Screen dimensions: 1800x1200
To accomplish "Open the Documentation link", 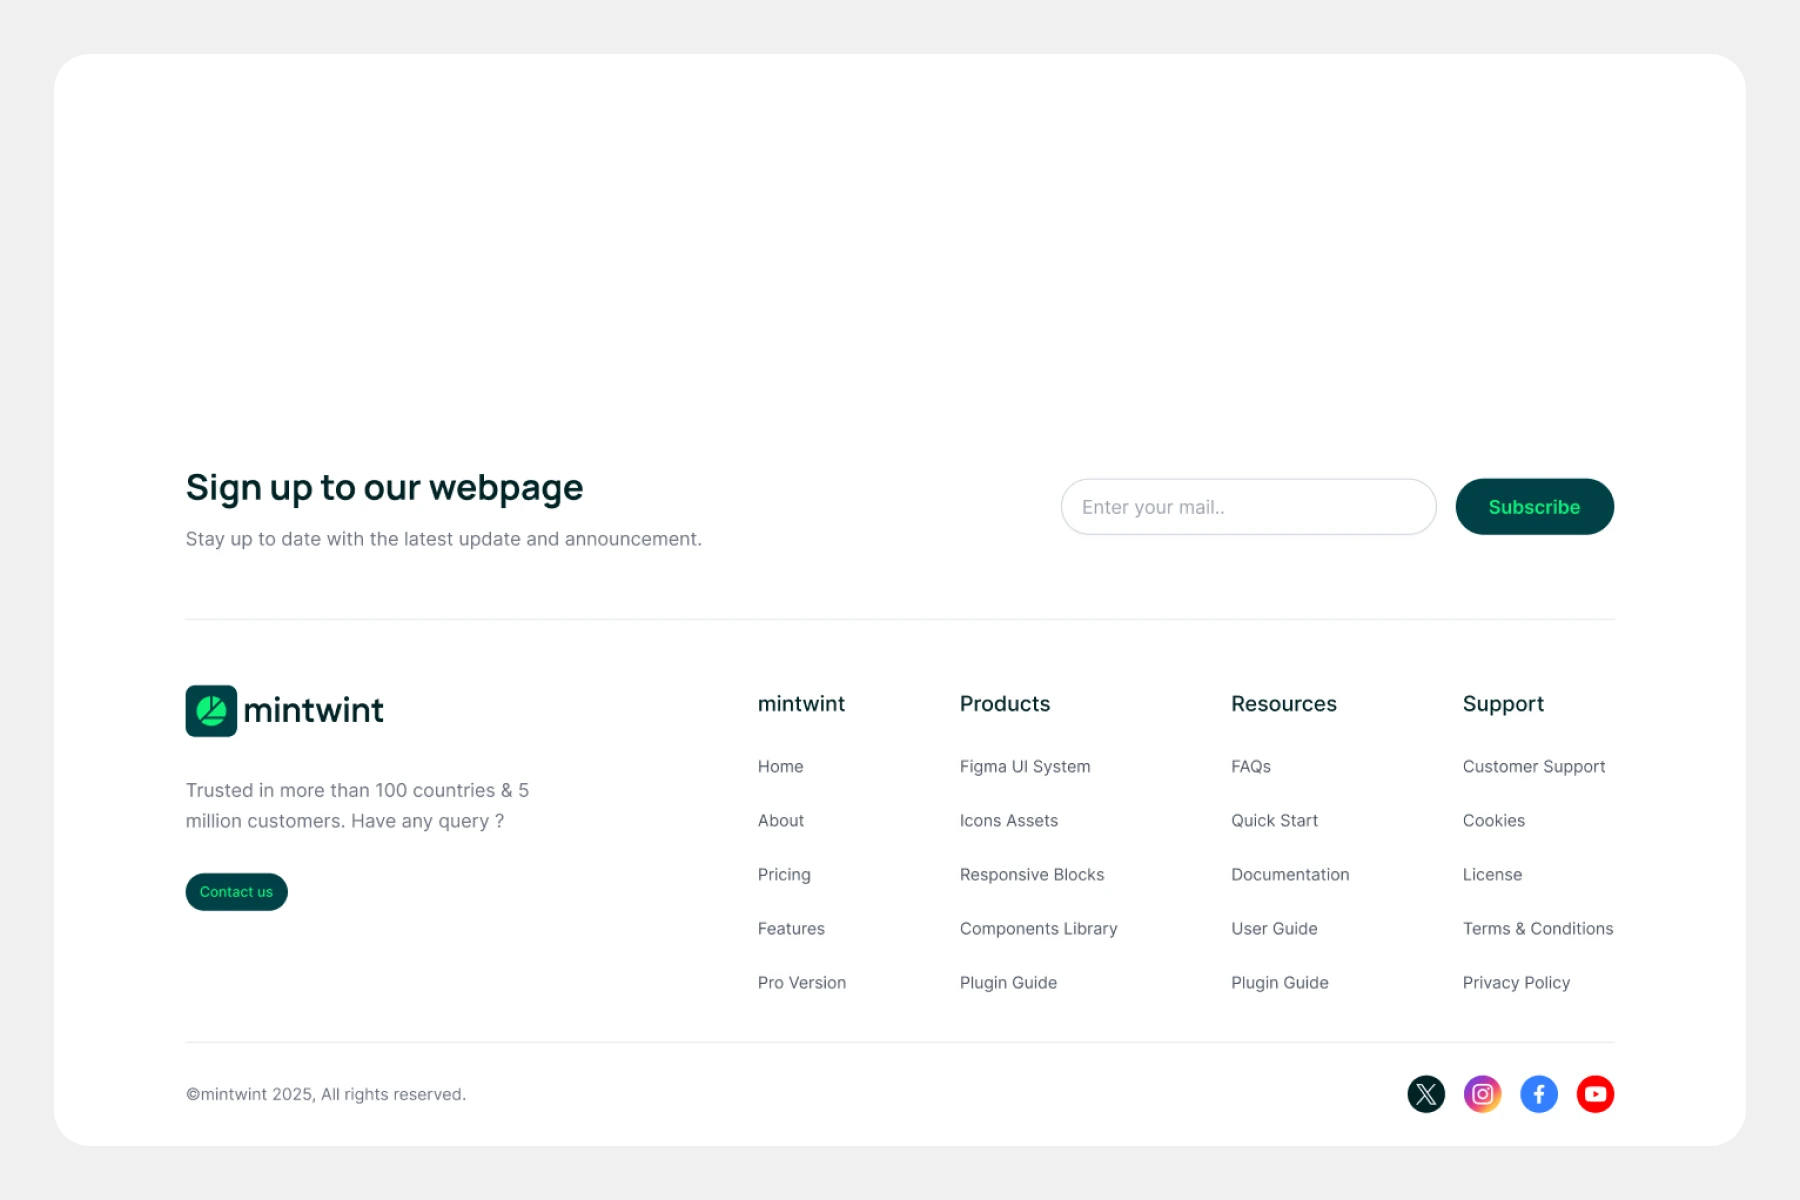I will tap(1290, 875).
